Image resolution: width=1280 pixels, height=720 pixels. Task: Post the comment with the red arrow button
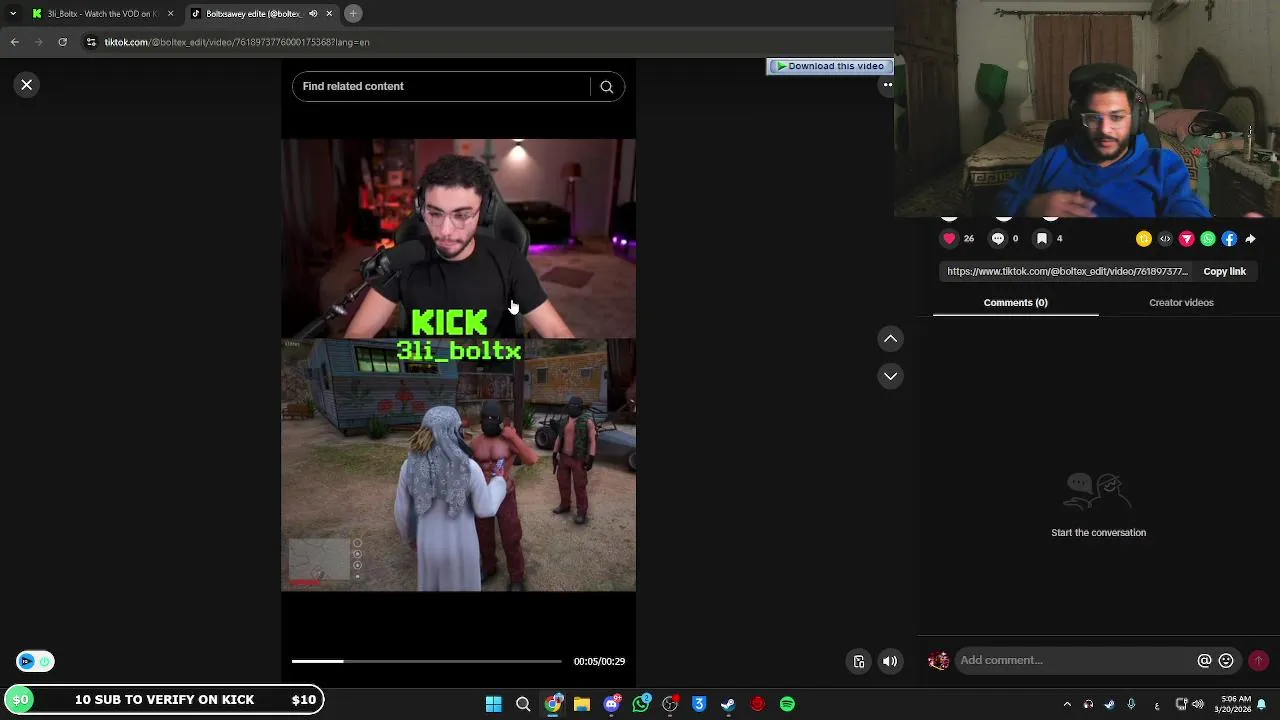click(x=1259, y=661)
